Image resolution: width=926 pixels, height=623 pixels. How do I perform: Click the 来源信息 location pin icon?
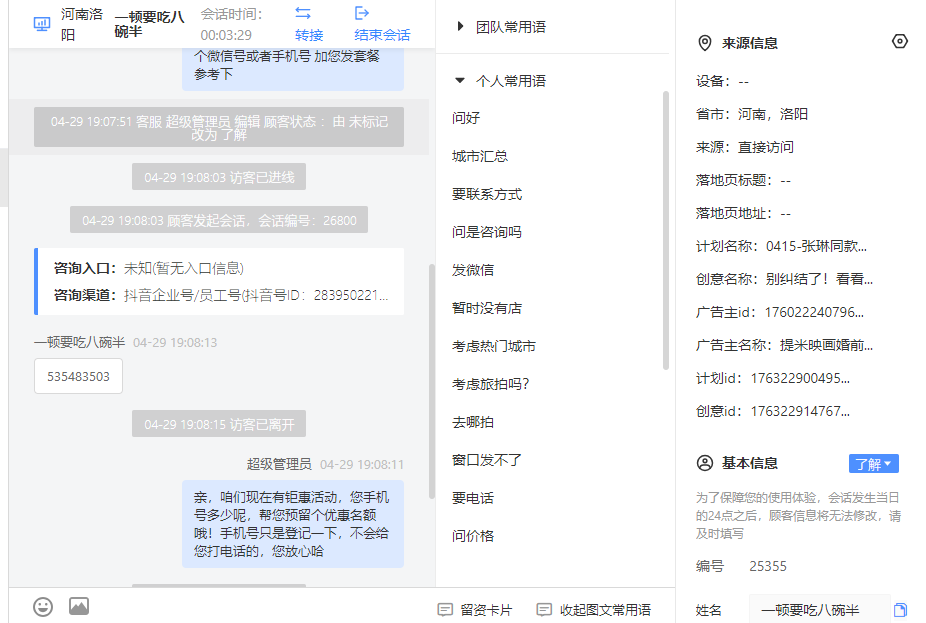(x=705, y=43)
